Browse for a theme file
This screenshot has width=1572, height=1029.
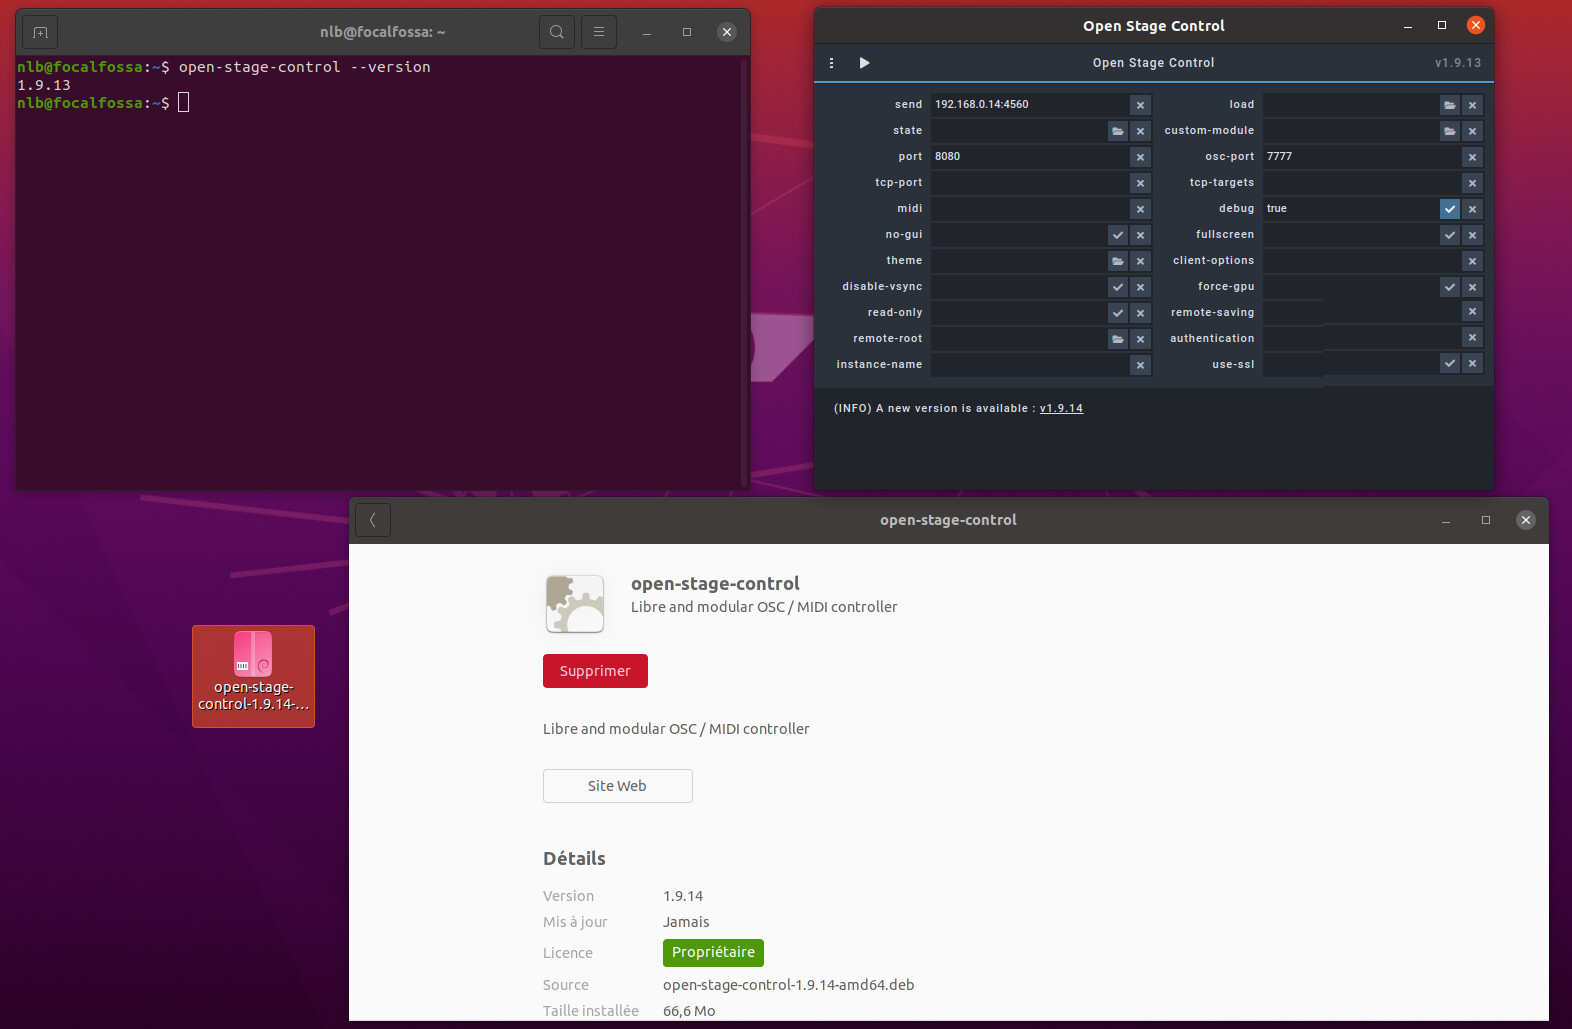pos(1118,261)
